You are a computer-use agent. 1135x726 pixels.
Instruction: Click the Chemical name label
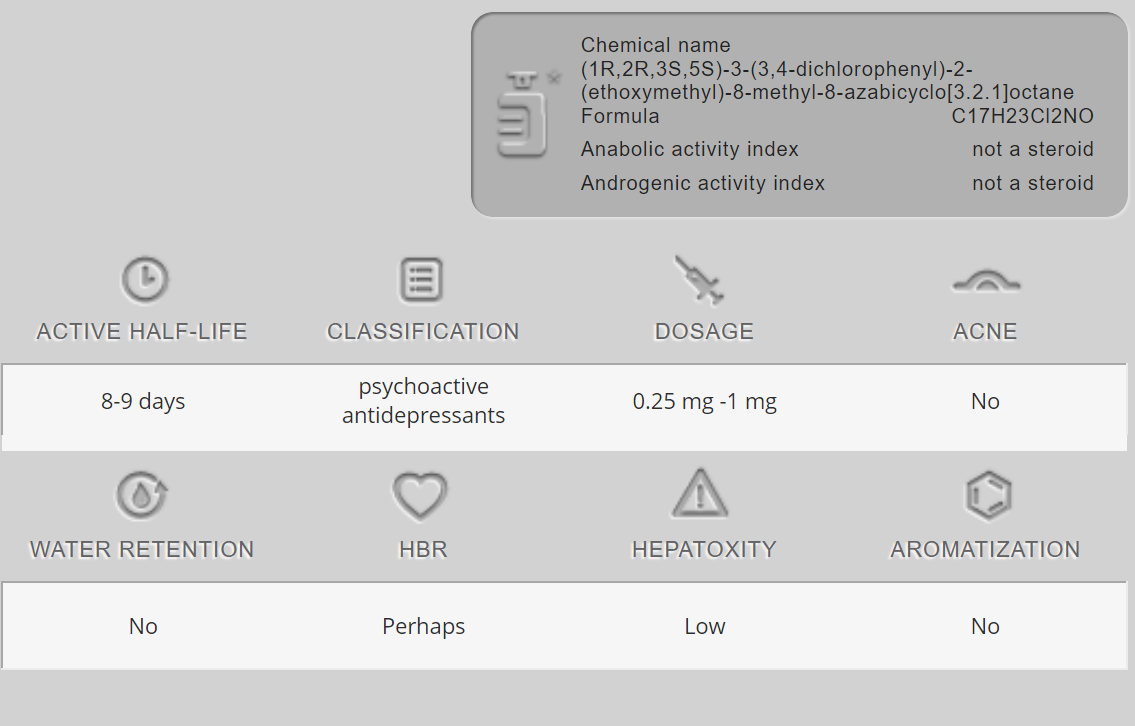pyautogui.click(x=655, y=45)
